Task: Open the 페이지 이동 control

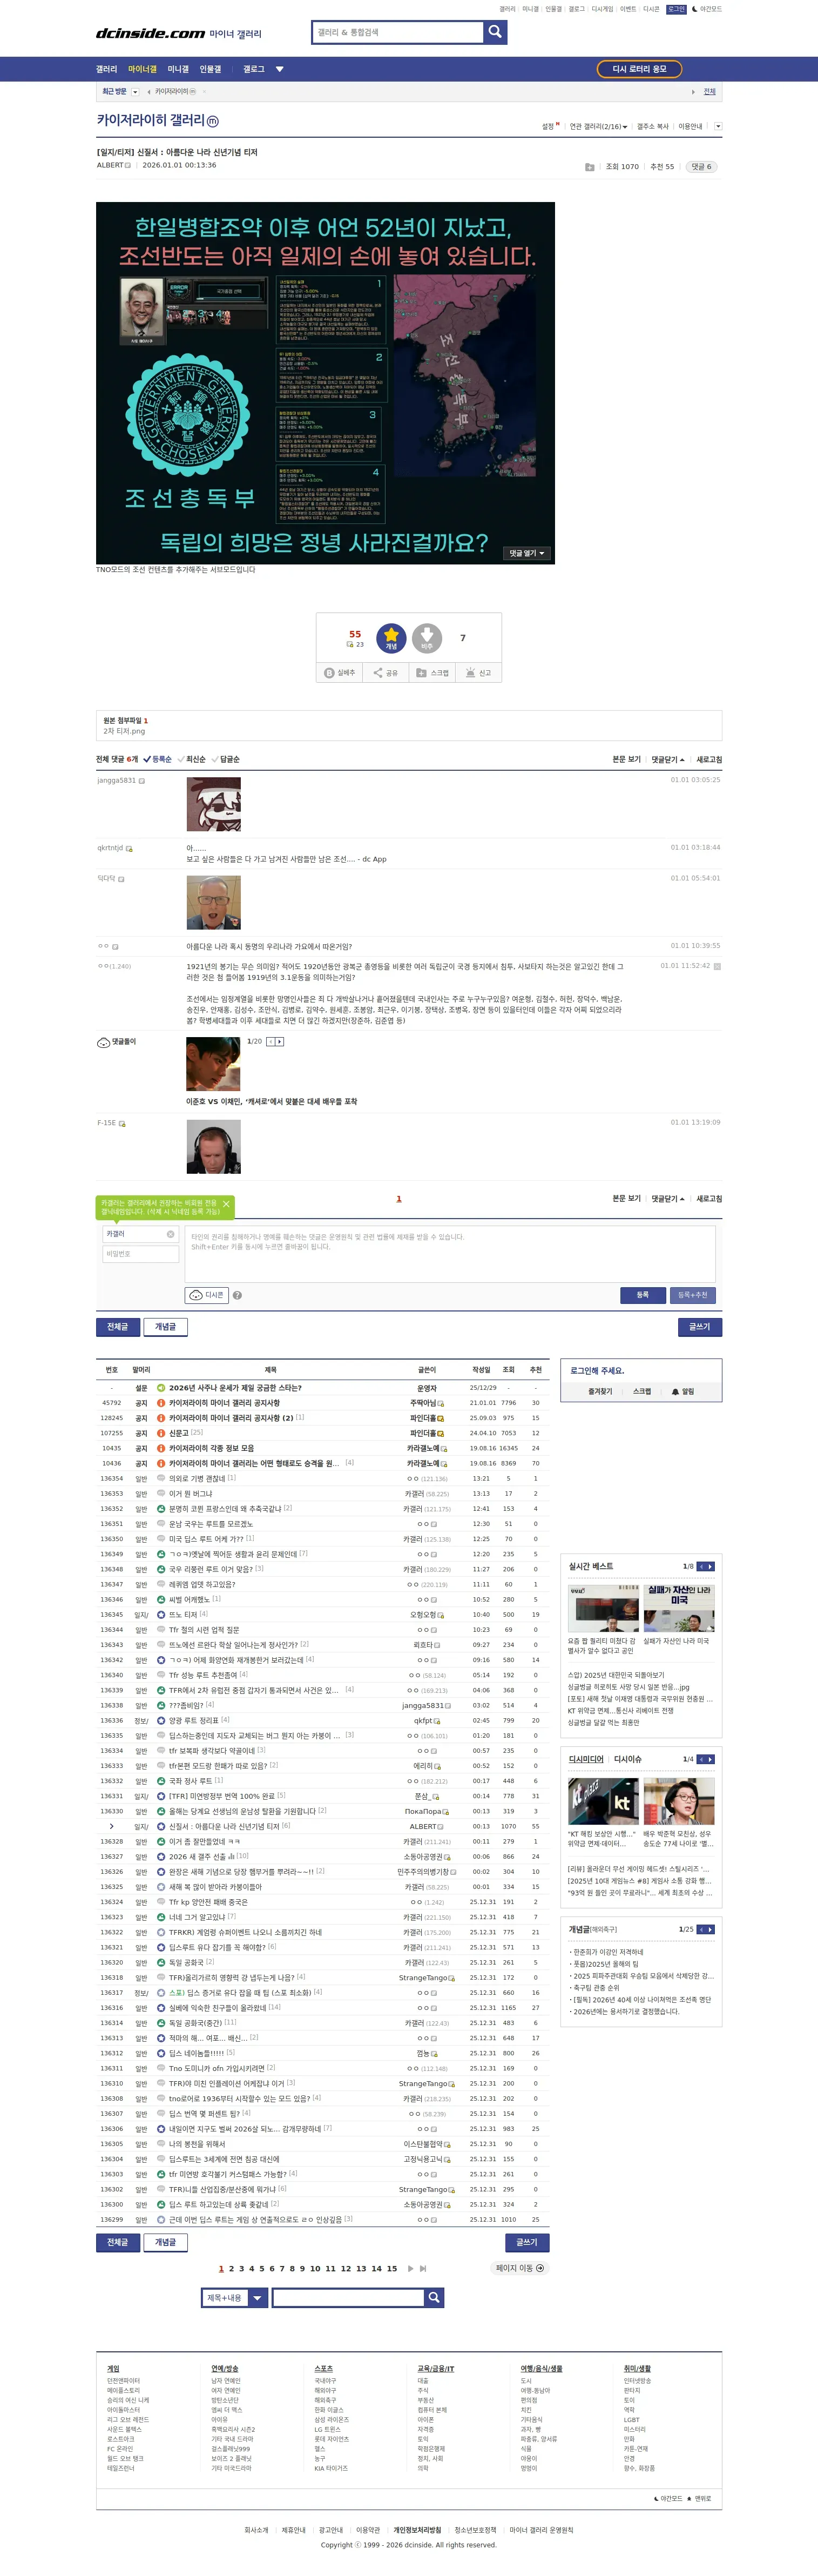Action: point(520,2268)
